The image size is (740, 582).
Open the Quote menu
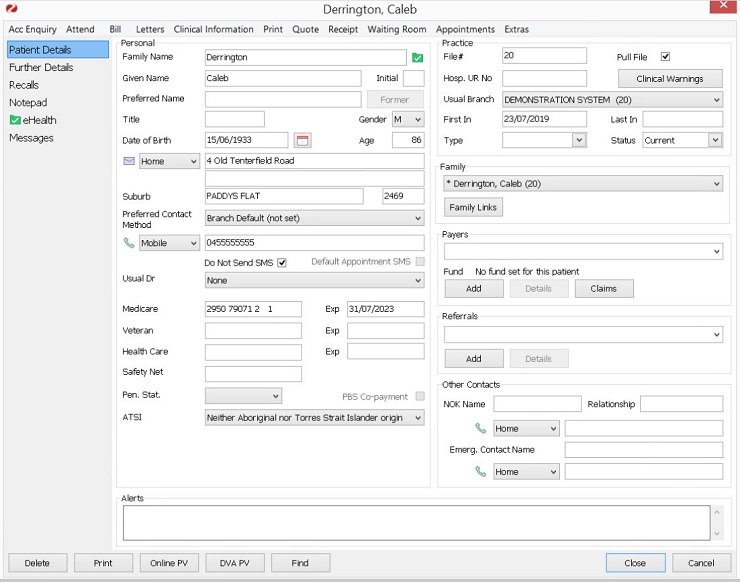305,29
